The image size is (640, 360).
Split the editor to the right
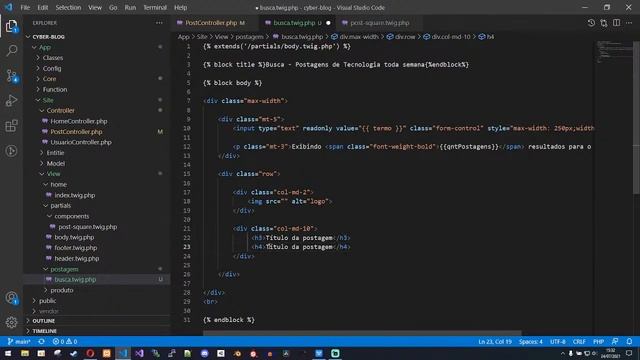[x=616, y=23]
